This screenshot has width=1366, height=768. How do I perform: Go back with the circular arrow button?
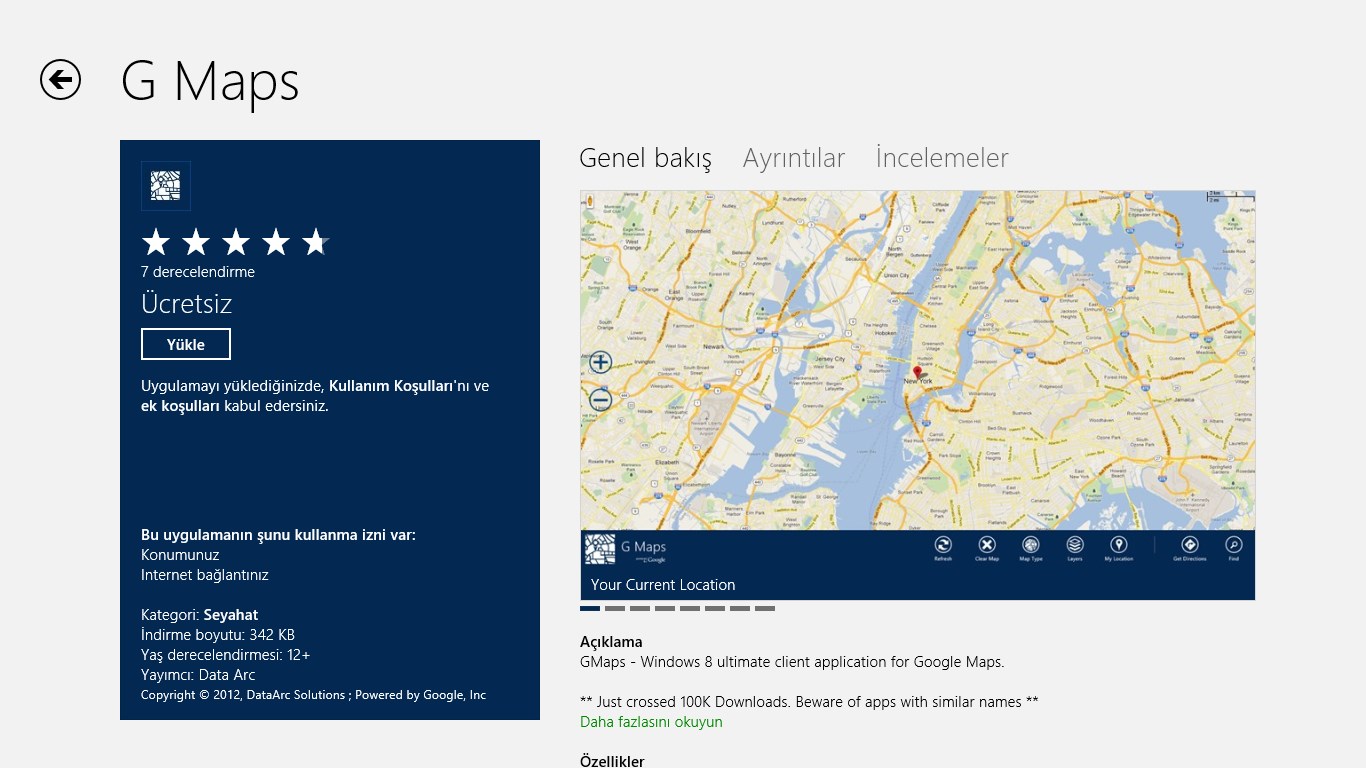(60, 80)
